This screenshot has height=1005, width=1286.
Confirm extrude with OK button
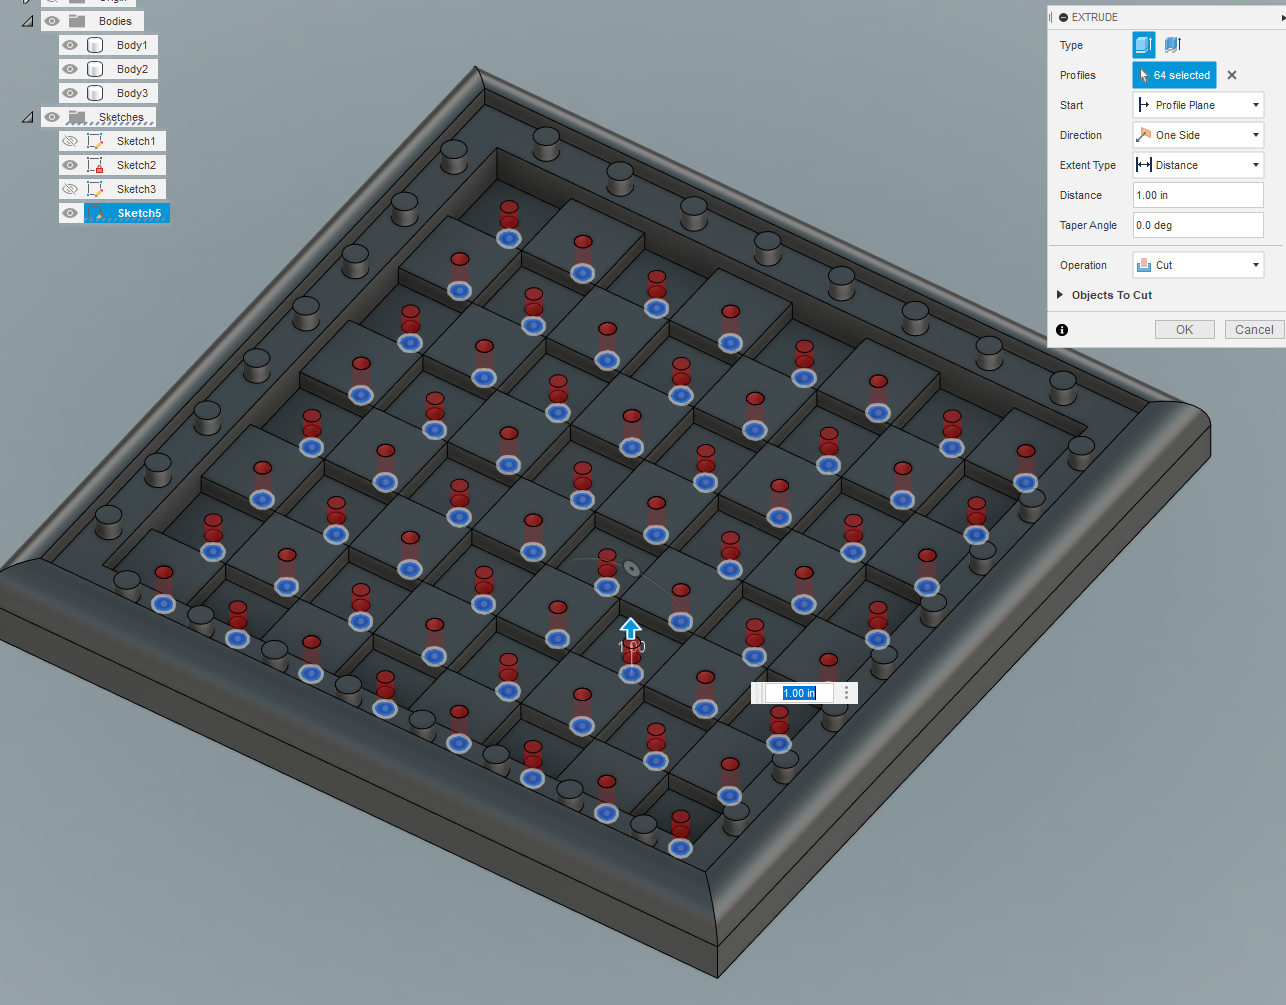(x=1185, y=330)
